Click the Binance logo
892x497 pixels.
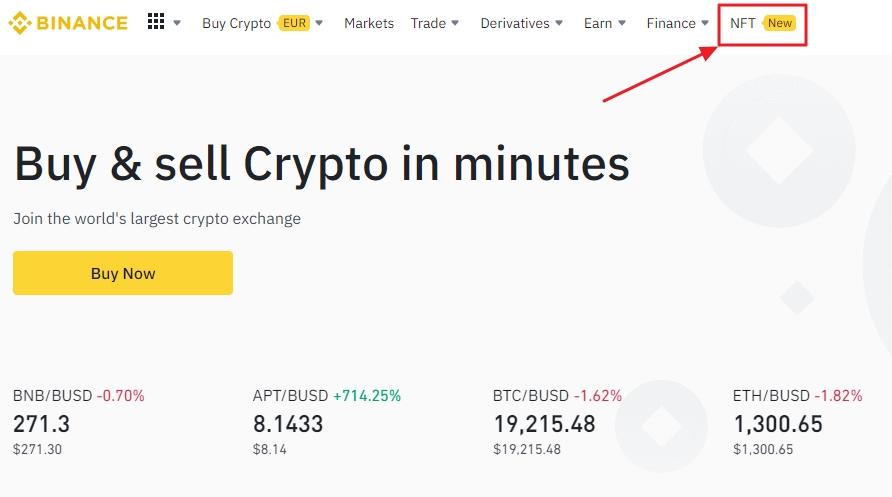pos(68,22)
